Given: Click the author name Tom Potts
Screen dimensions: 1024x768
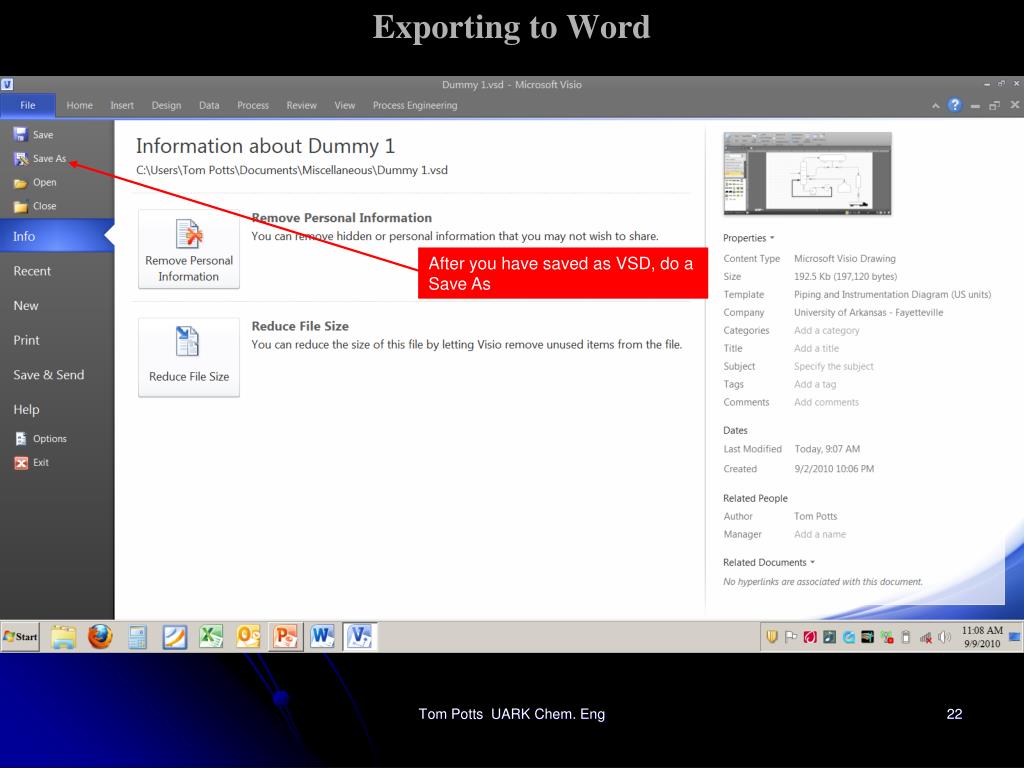Looking at the screenshot, I should pyautogui.click(x=815, y=517).
